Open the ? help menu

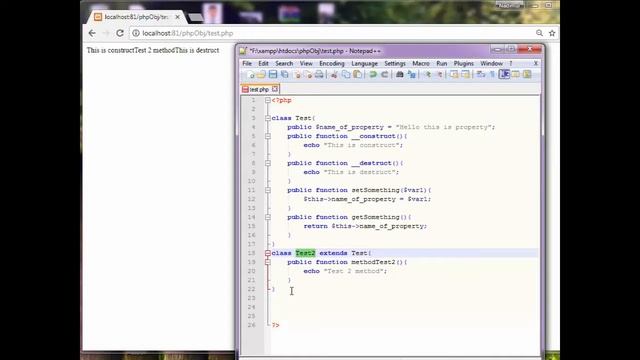pos(511,63)
